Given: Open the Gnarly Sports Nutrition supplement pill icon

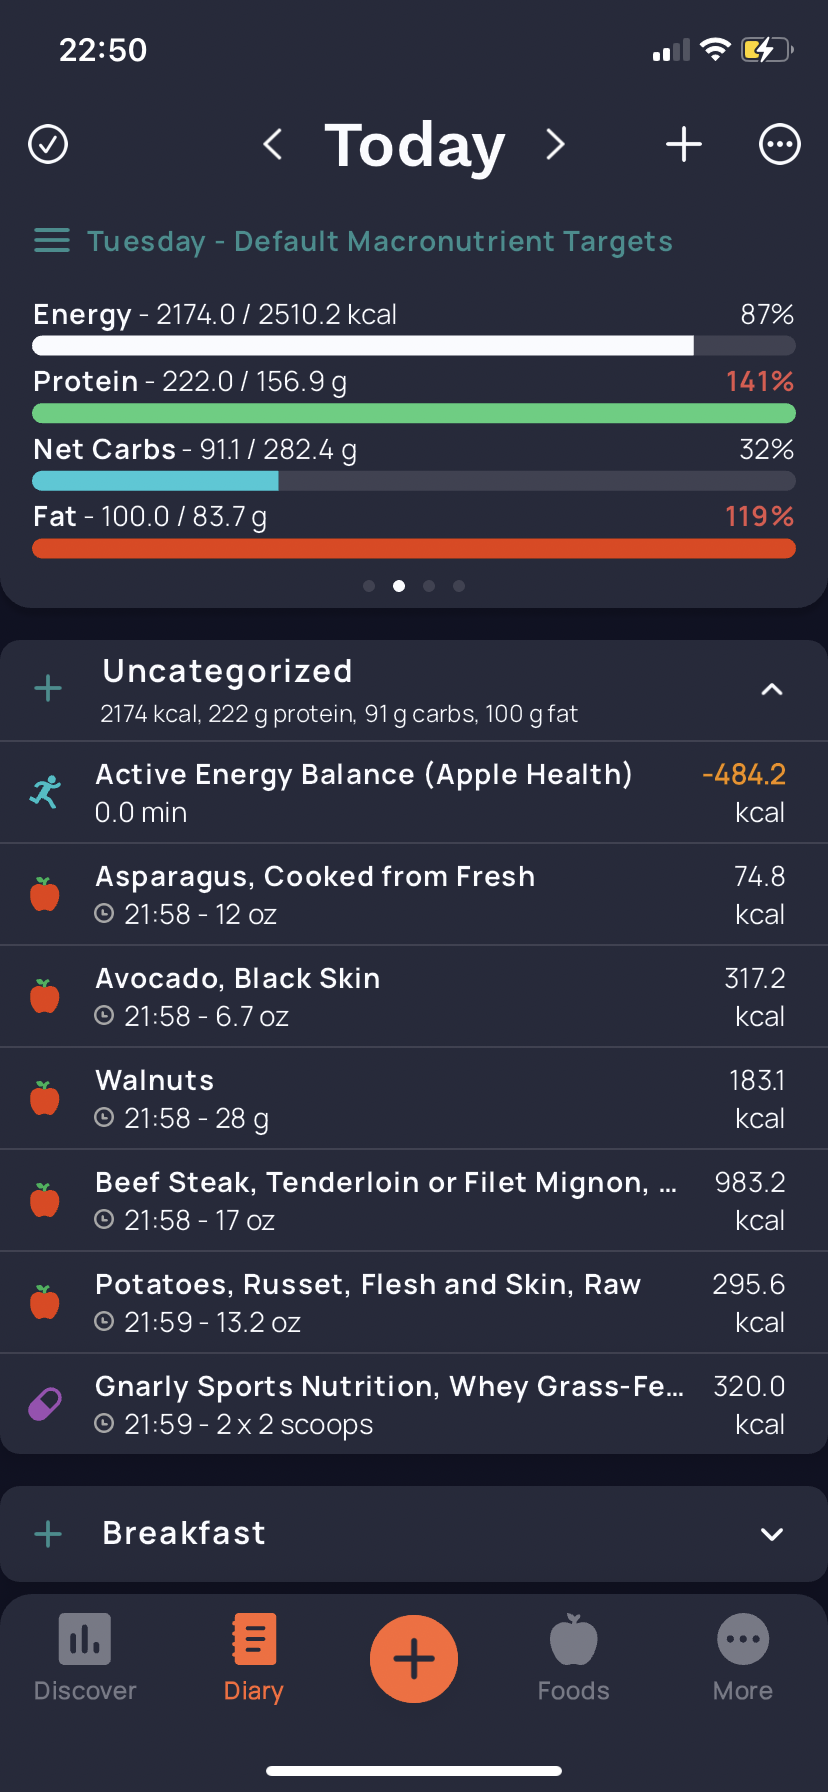Looking at the screenshot, I should (45, 1404).
